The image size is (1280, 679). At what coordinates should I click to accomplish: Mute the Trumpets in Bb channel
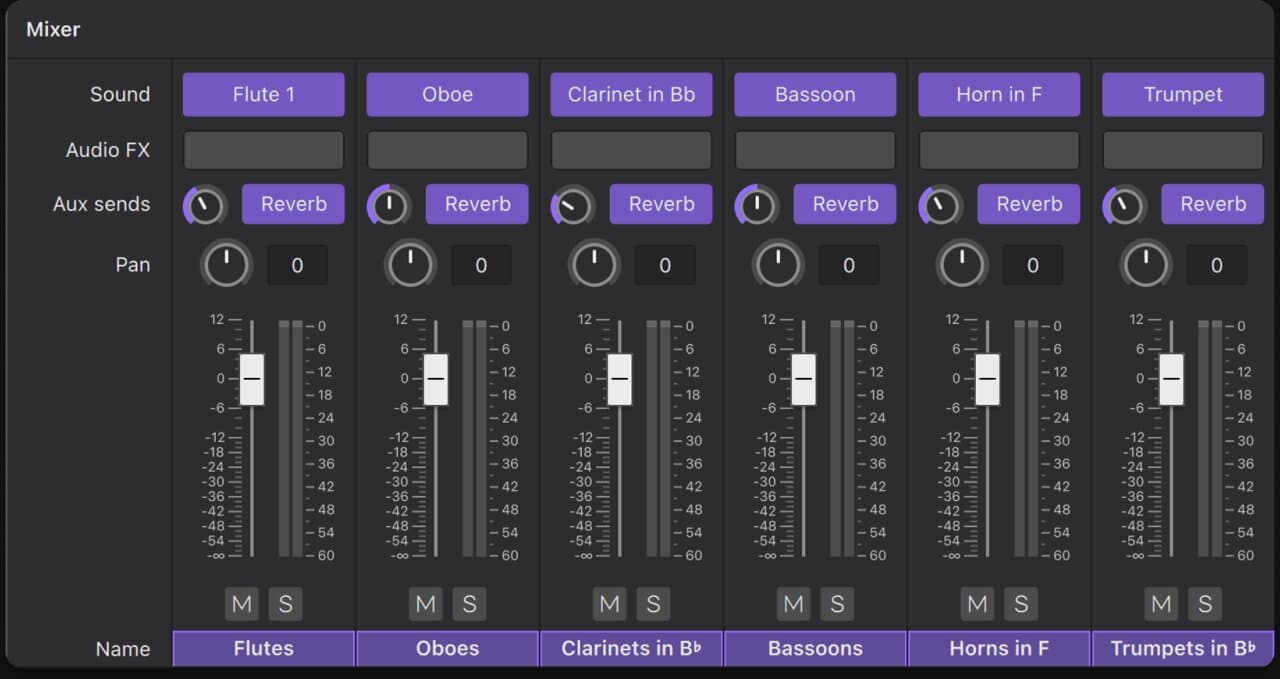pos(1162,604)
